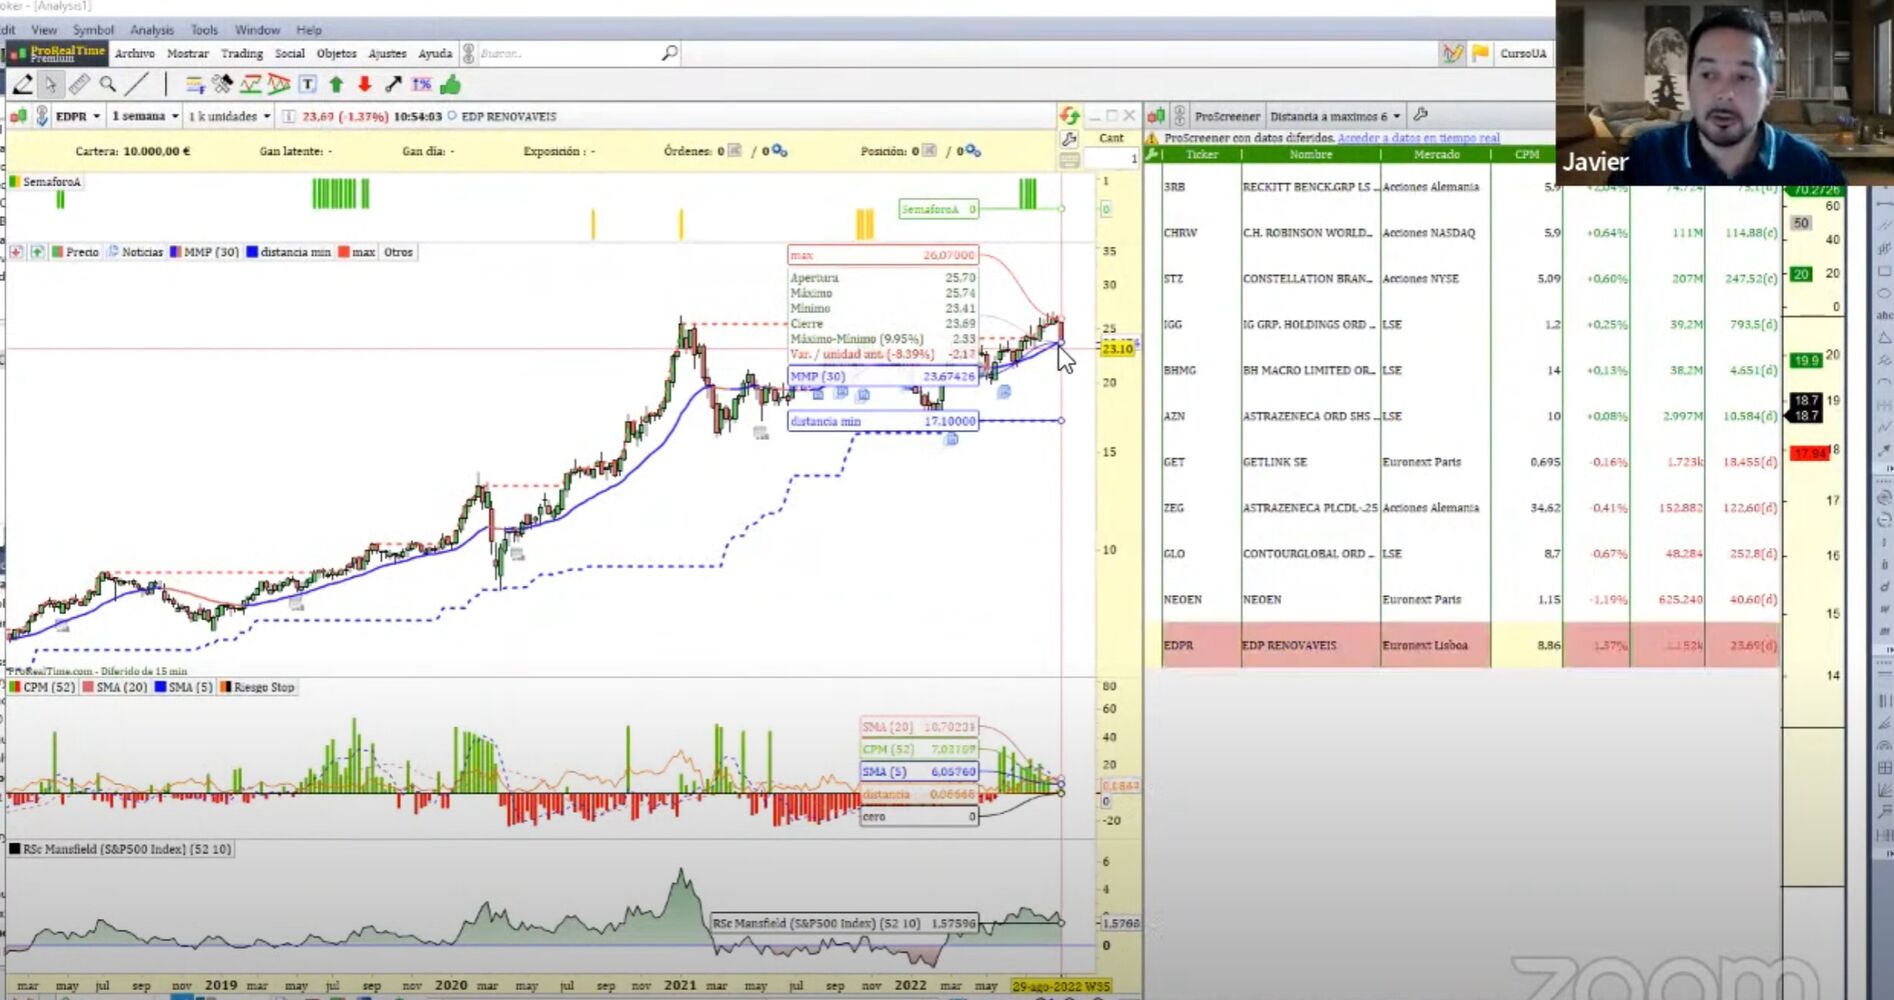Insert a red down arrow marker
The height and width of the screenshot is (1000, 1894).
point(364,85)
